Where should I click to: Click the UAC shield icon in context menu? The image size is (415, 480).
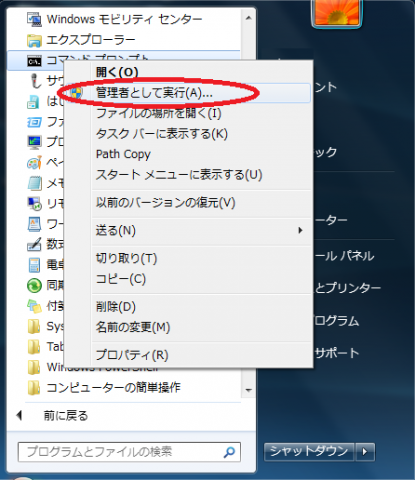pos(77,93)
